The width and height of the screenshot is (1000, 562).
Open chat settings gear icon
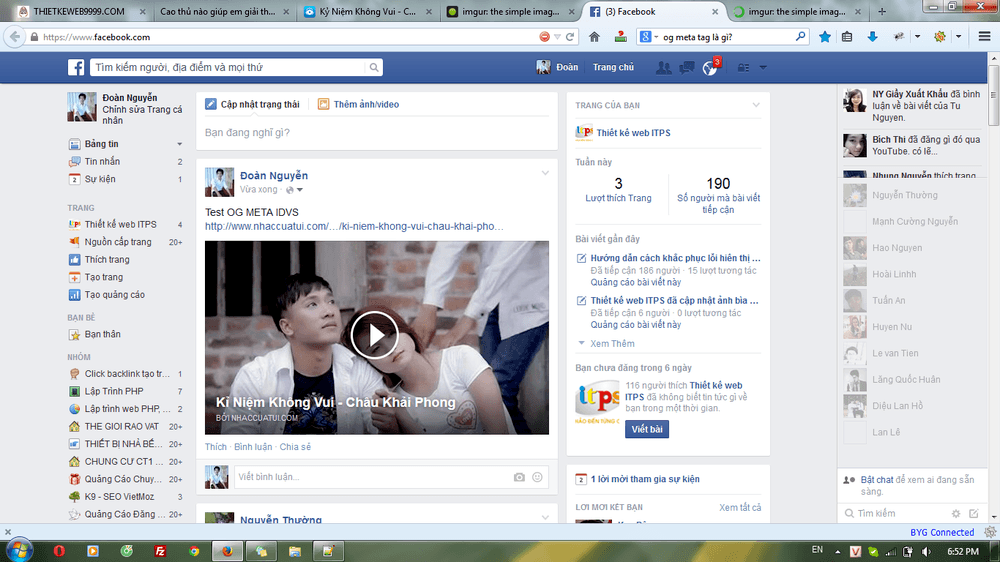click(955, 514)
